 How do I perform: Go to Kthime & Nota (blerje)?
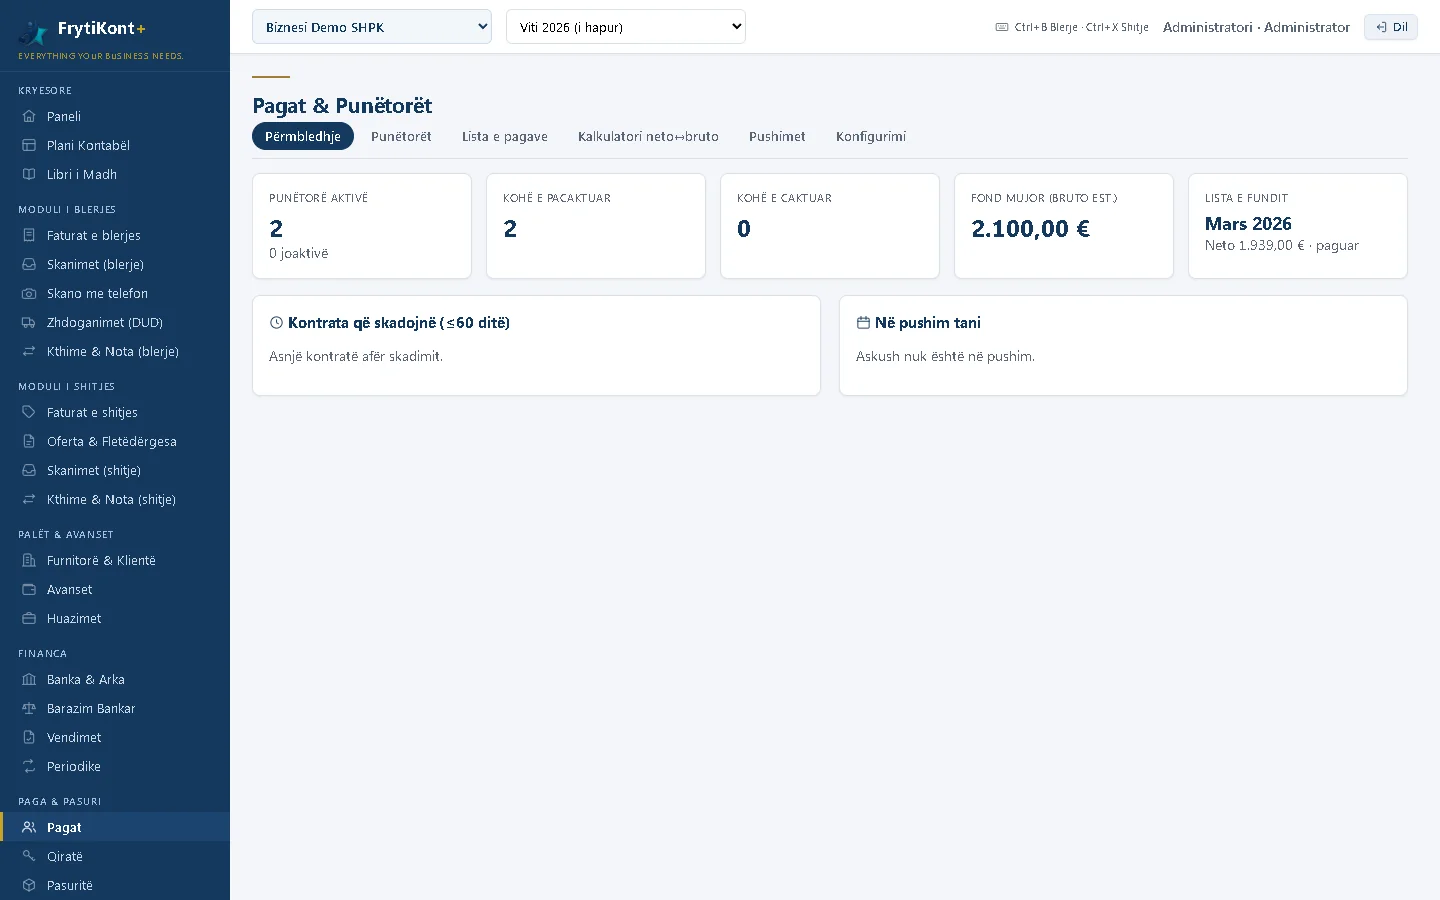pyautogui.click(x=115, y=351)
